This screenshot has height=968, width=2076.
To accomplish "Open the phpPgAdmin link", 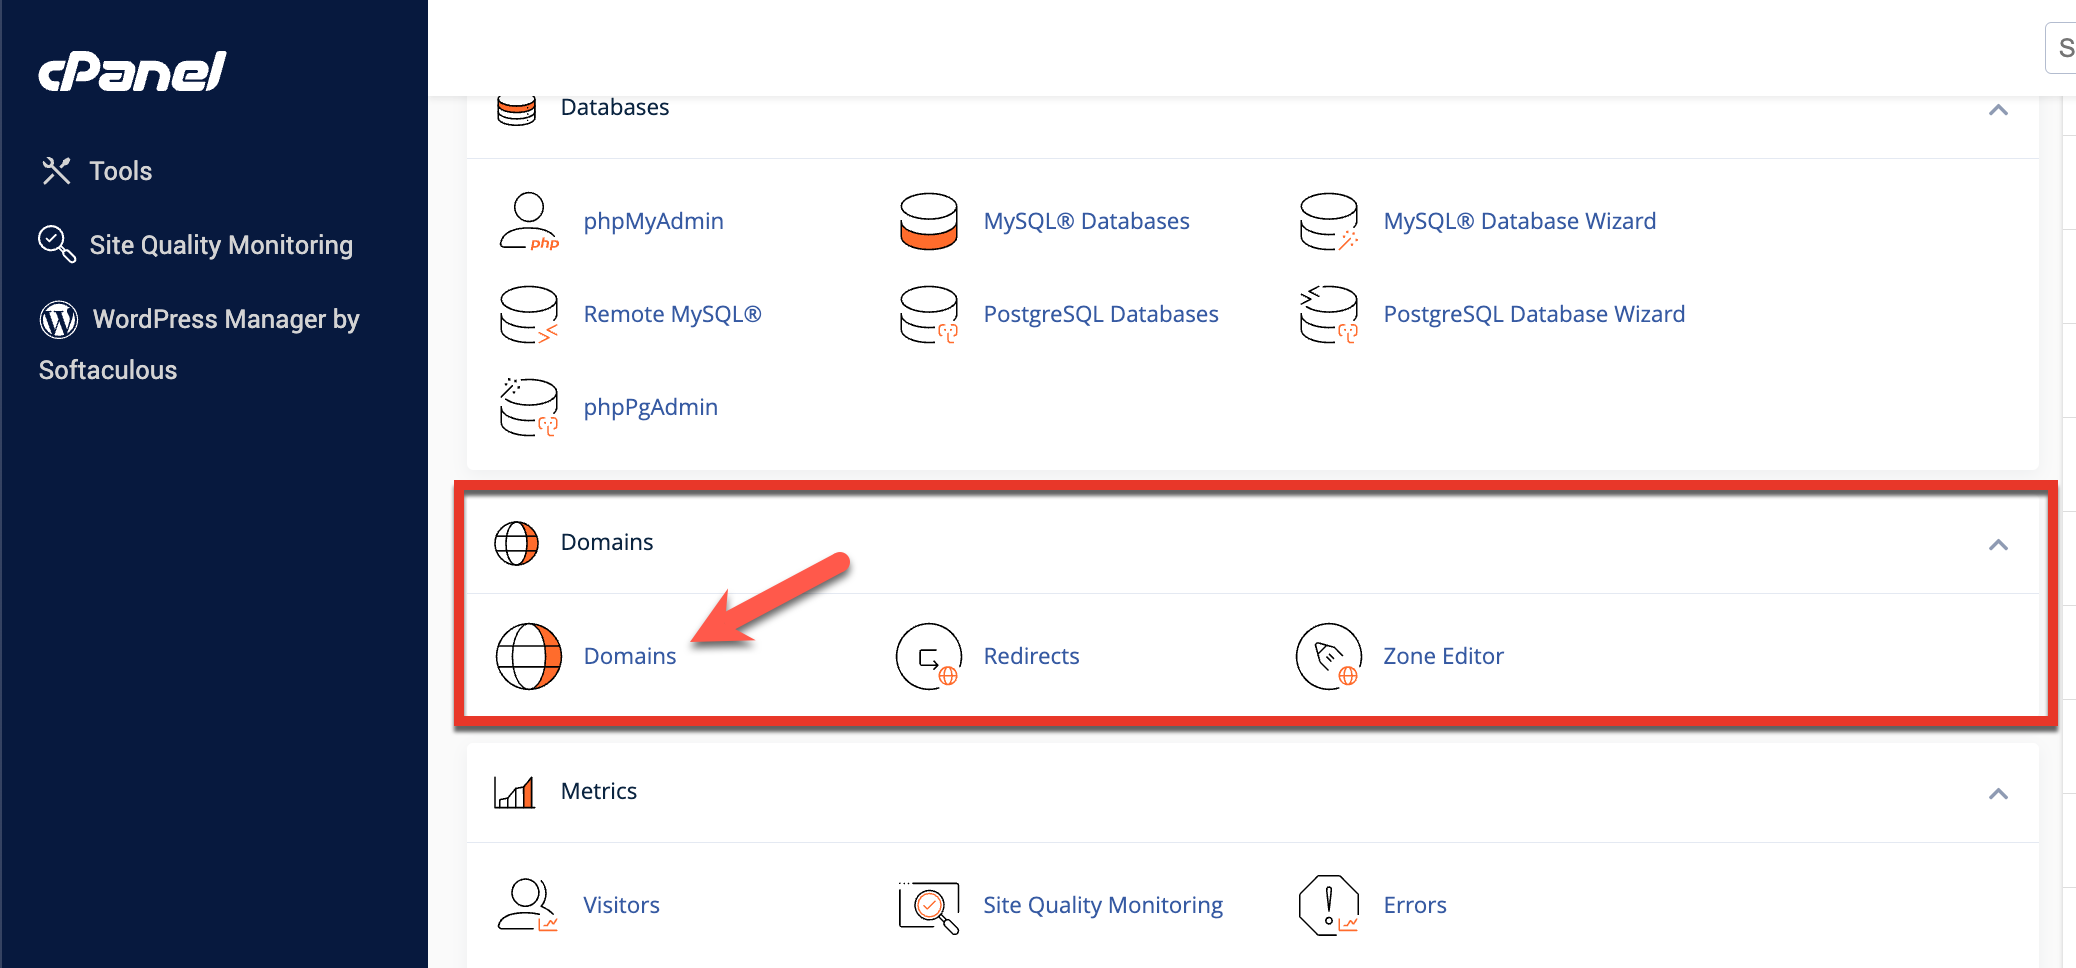I will tap(651, 407).
